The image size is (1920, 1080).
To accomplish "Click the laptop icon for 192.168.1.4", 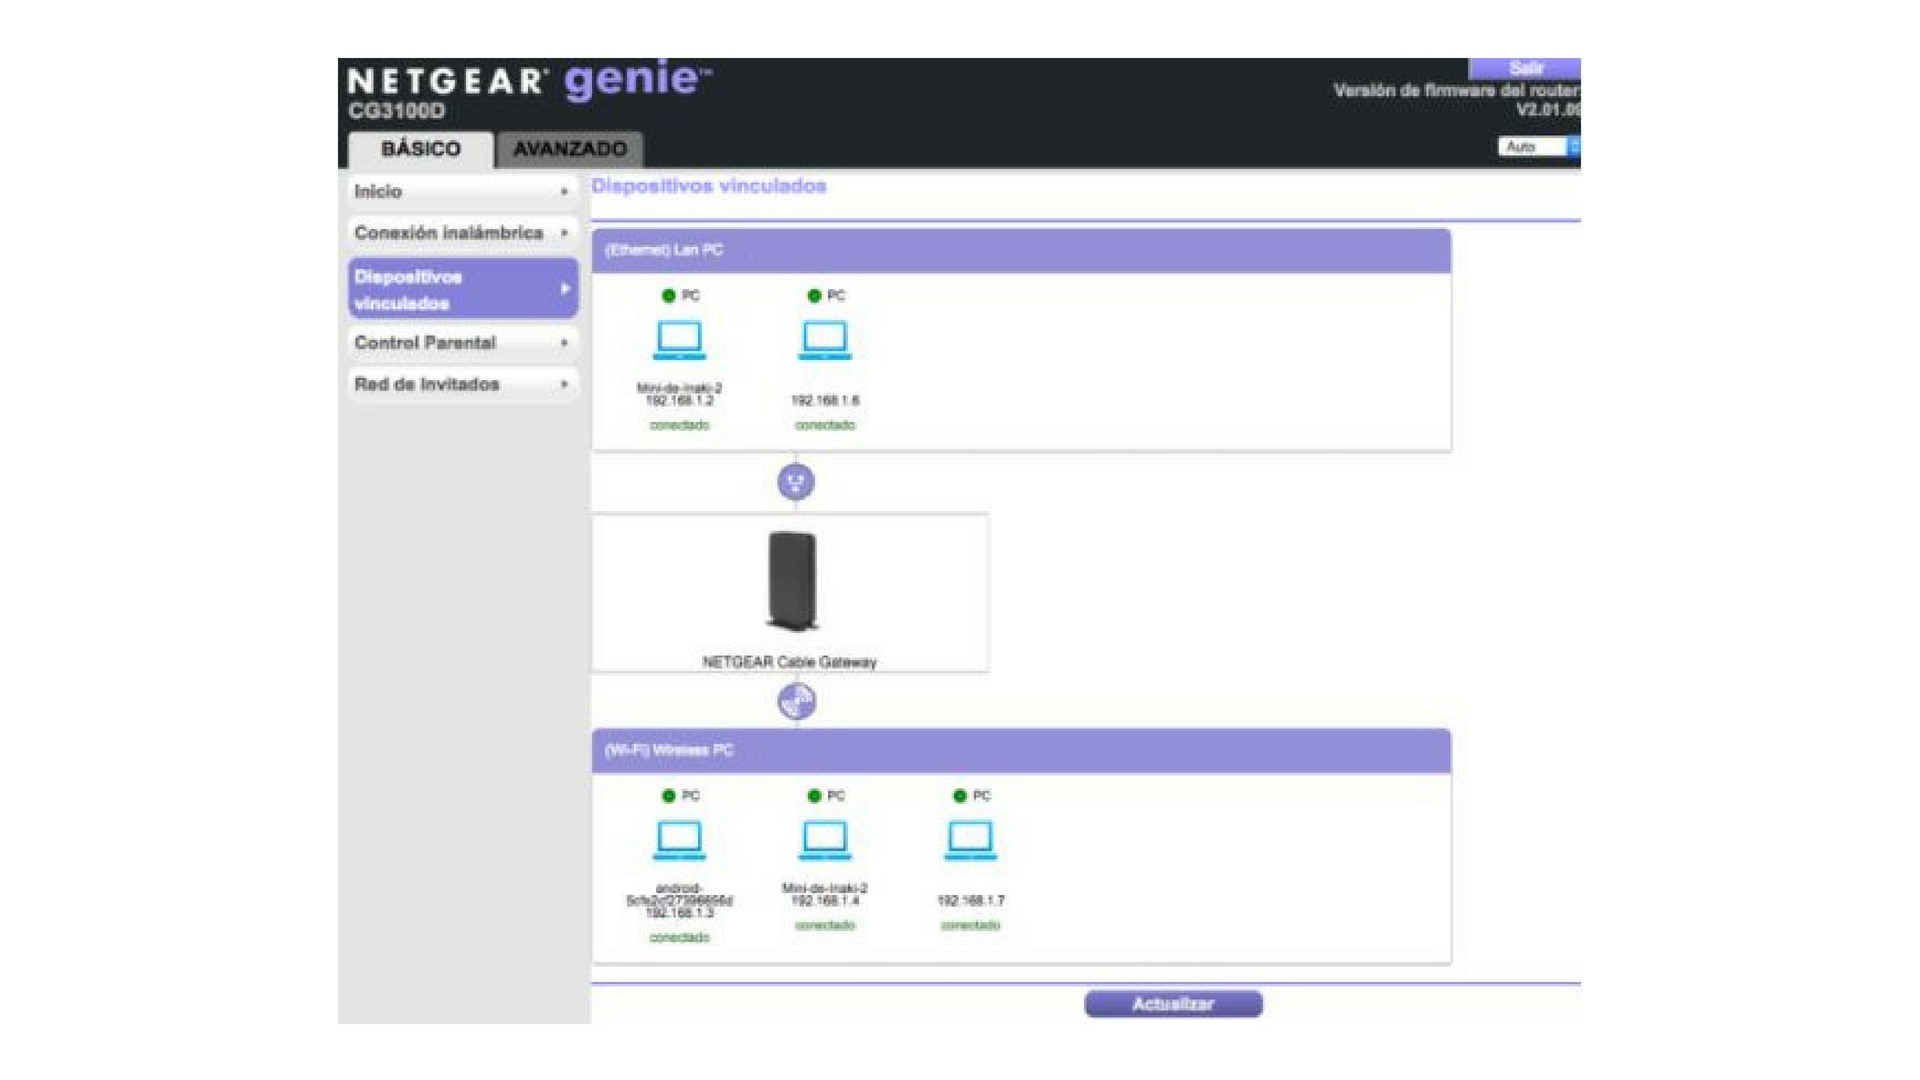I will pos(825,840).
